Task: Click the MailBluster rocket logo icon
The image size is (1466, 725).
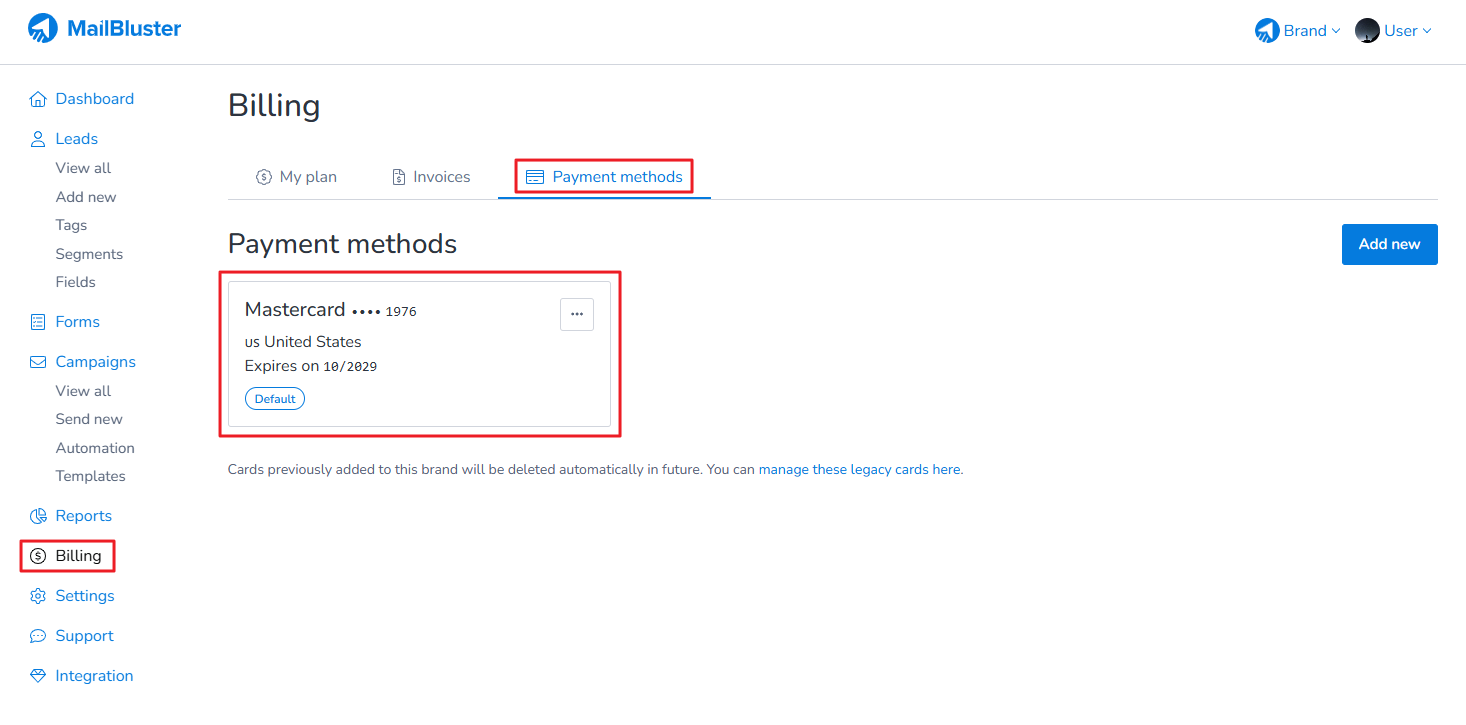Action: click(x=43, y=29)
